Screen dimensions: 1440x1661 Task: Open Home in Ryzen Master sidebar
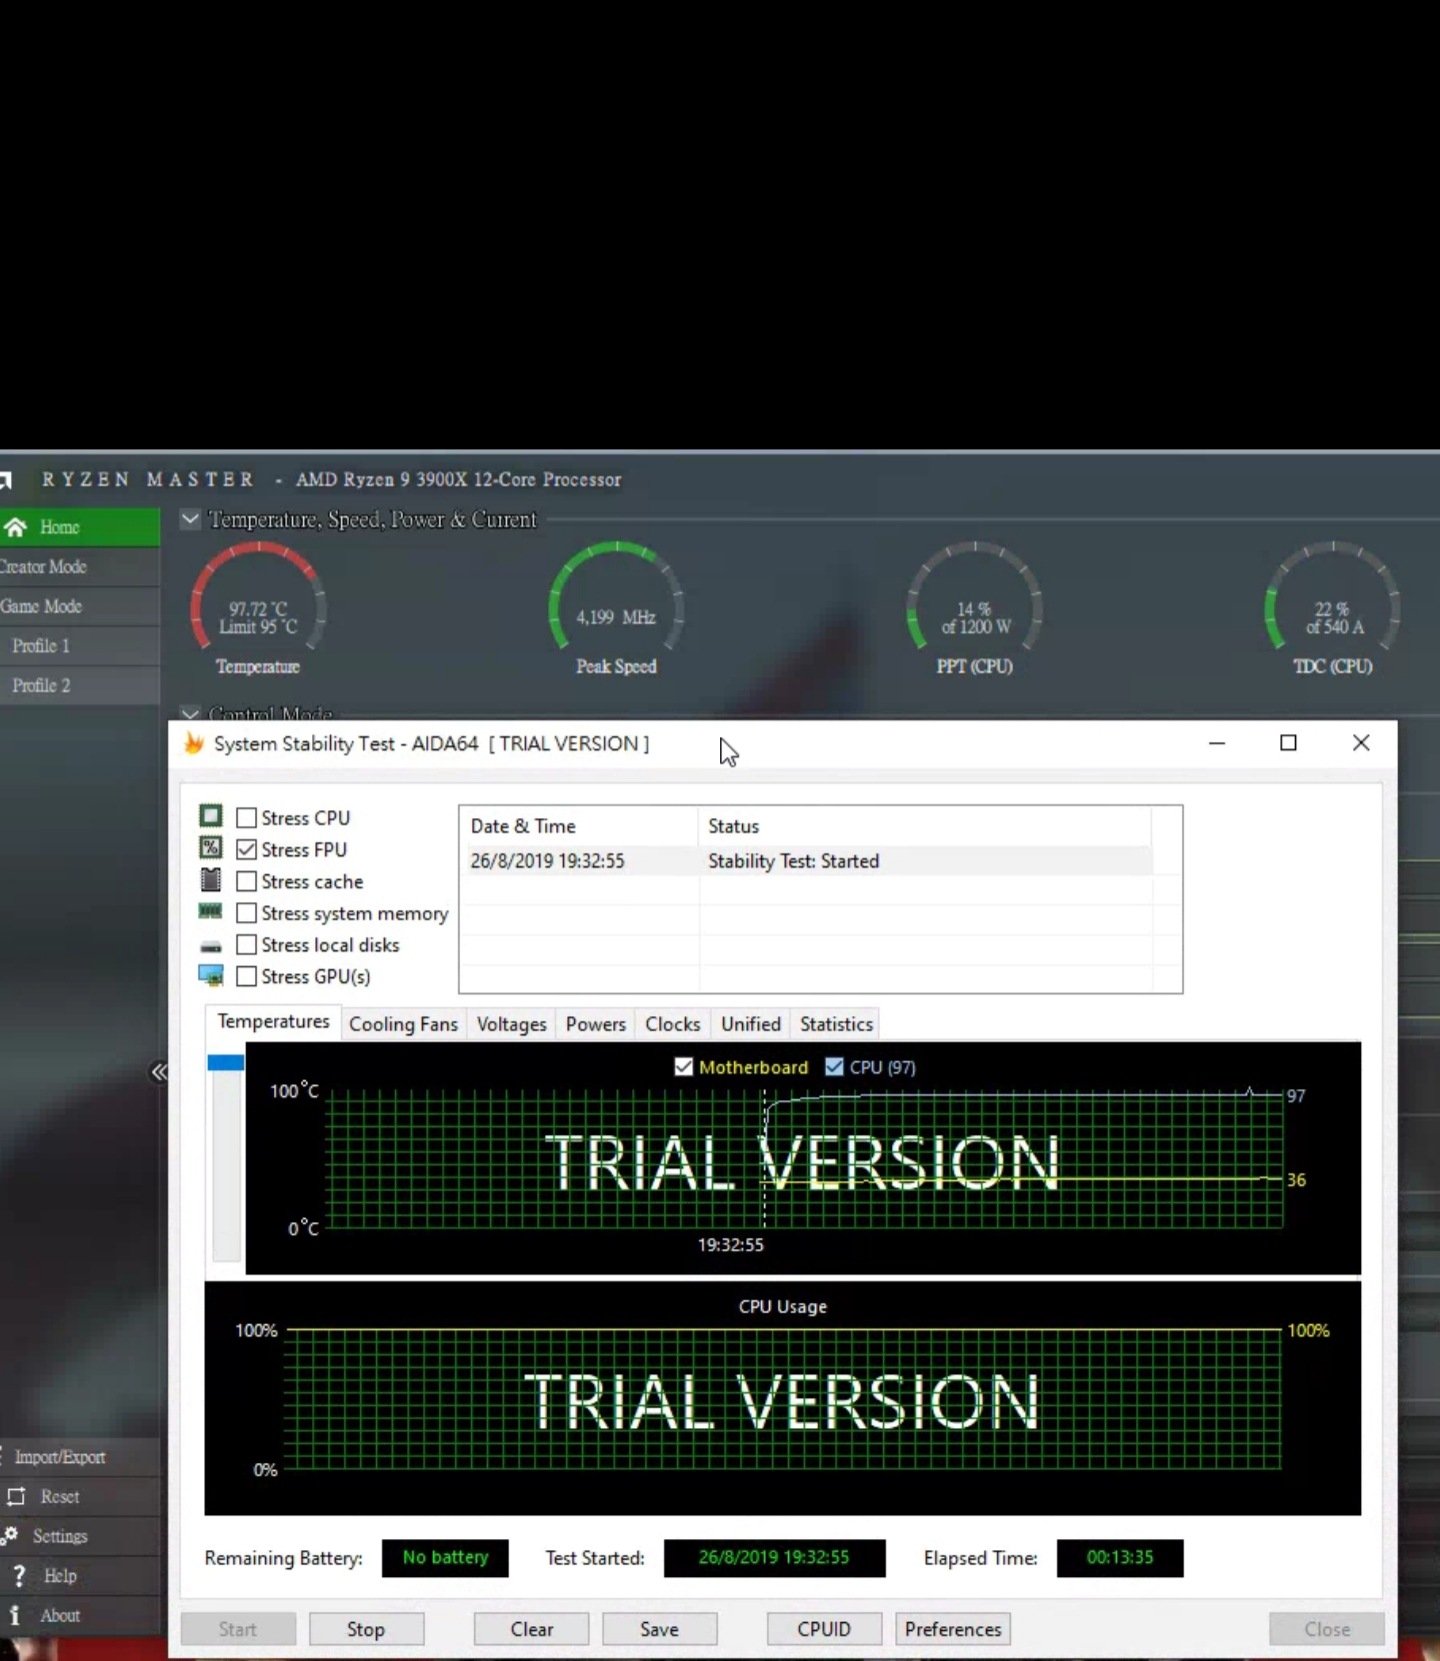(x=79, y=527)
